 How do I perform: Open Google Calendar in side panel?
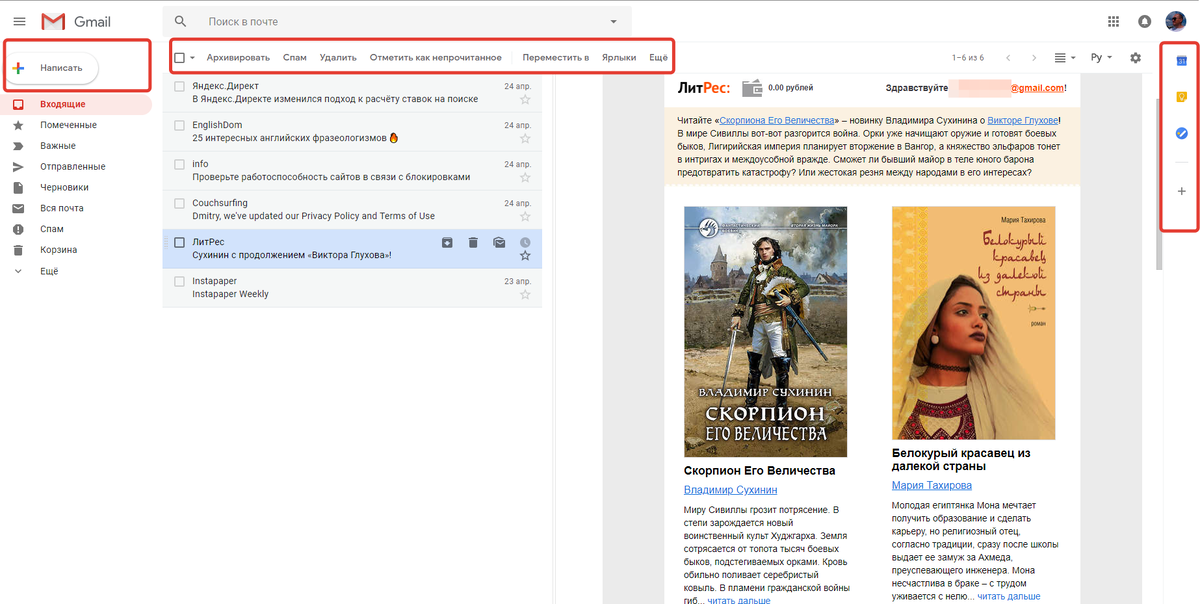pos(1180,61)
